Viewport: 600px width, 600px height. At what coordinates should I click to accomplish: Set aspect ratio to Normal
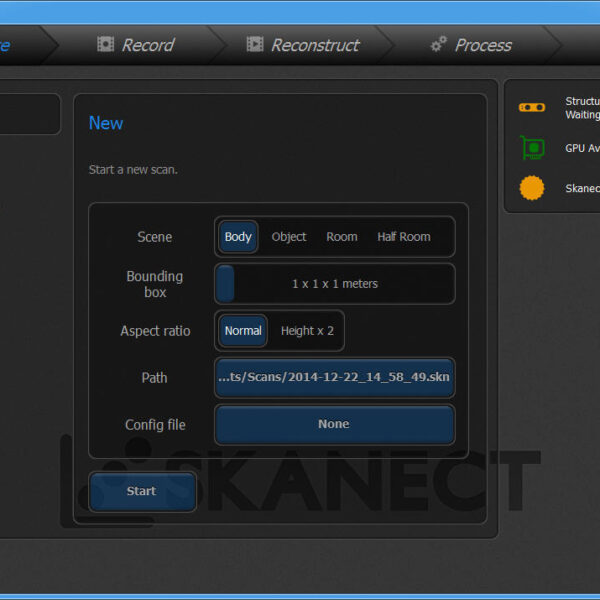click(x=243, y=331)
